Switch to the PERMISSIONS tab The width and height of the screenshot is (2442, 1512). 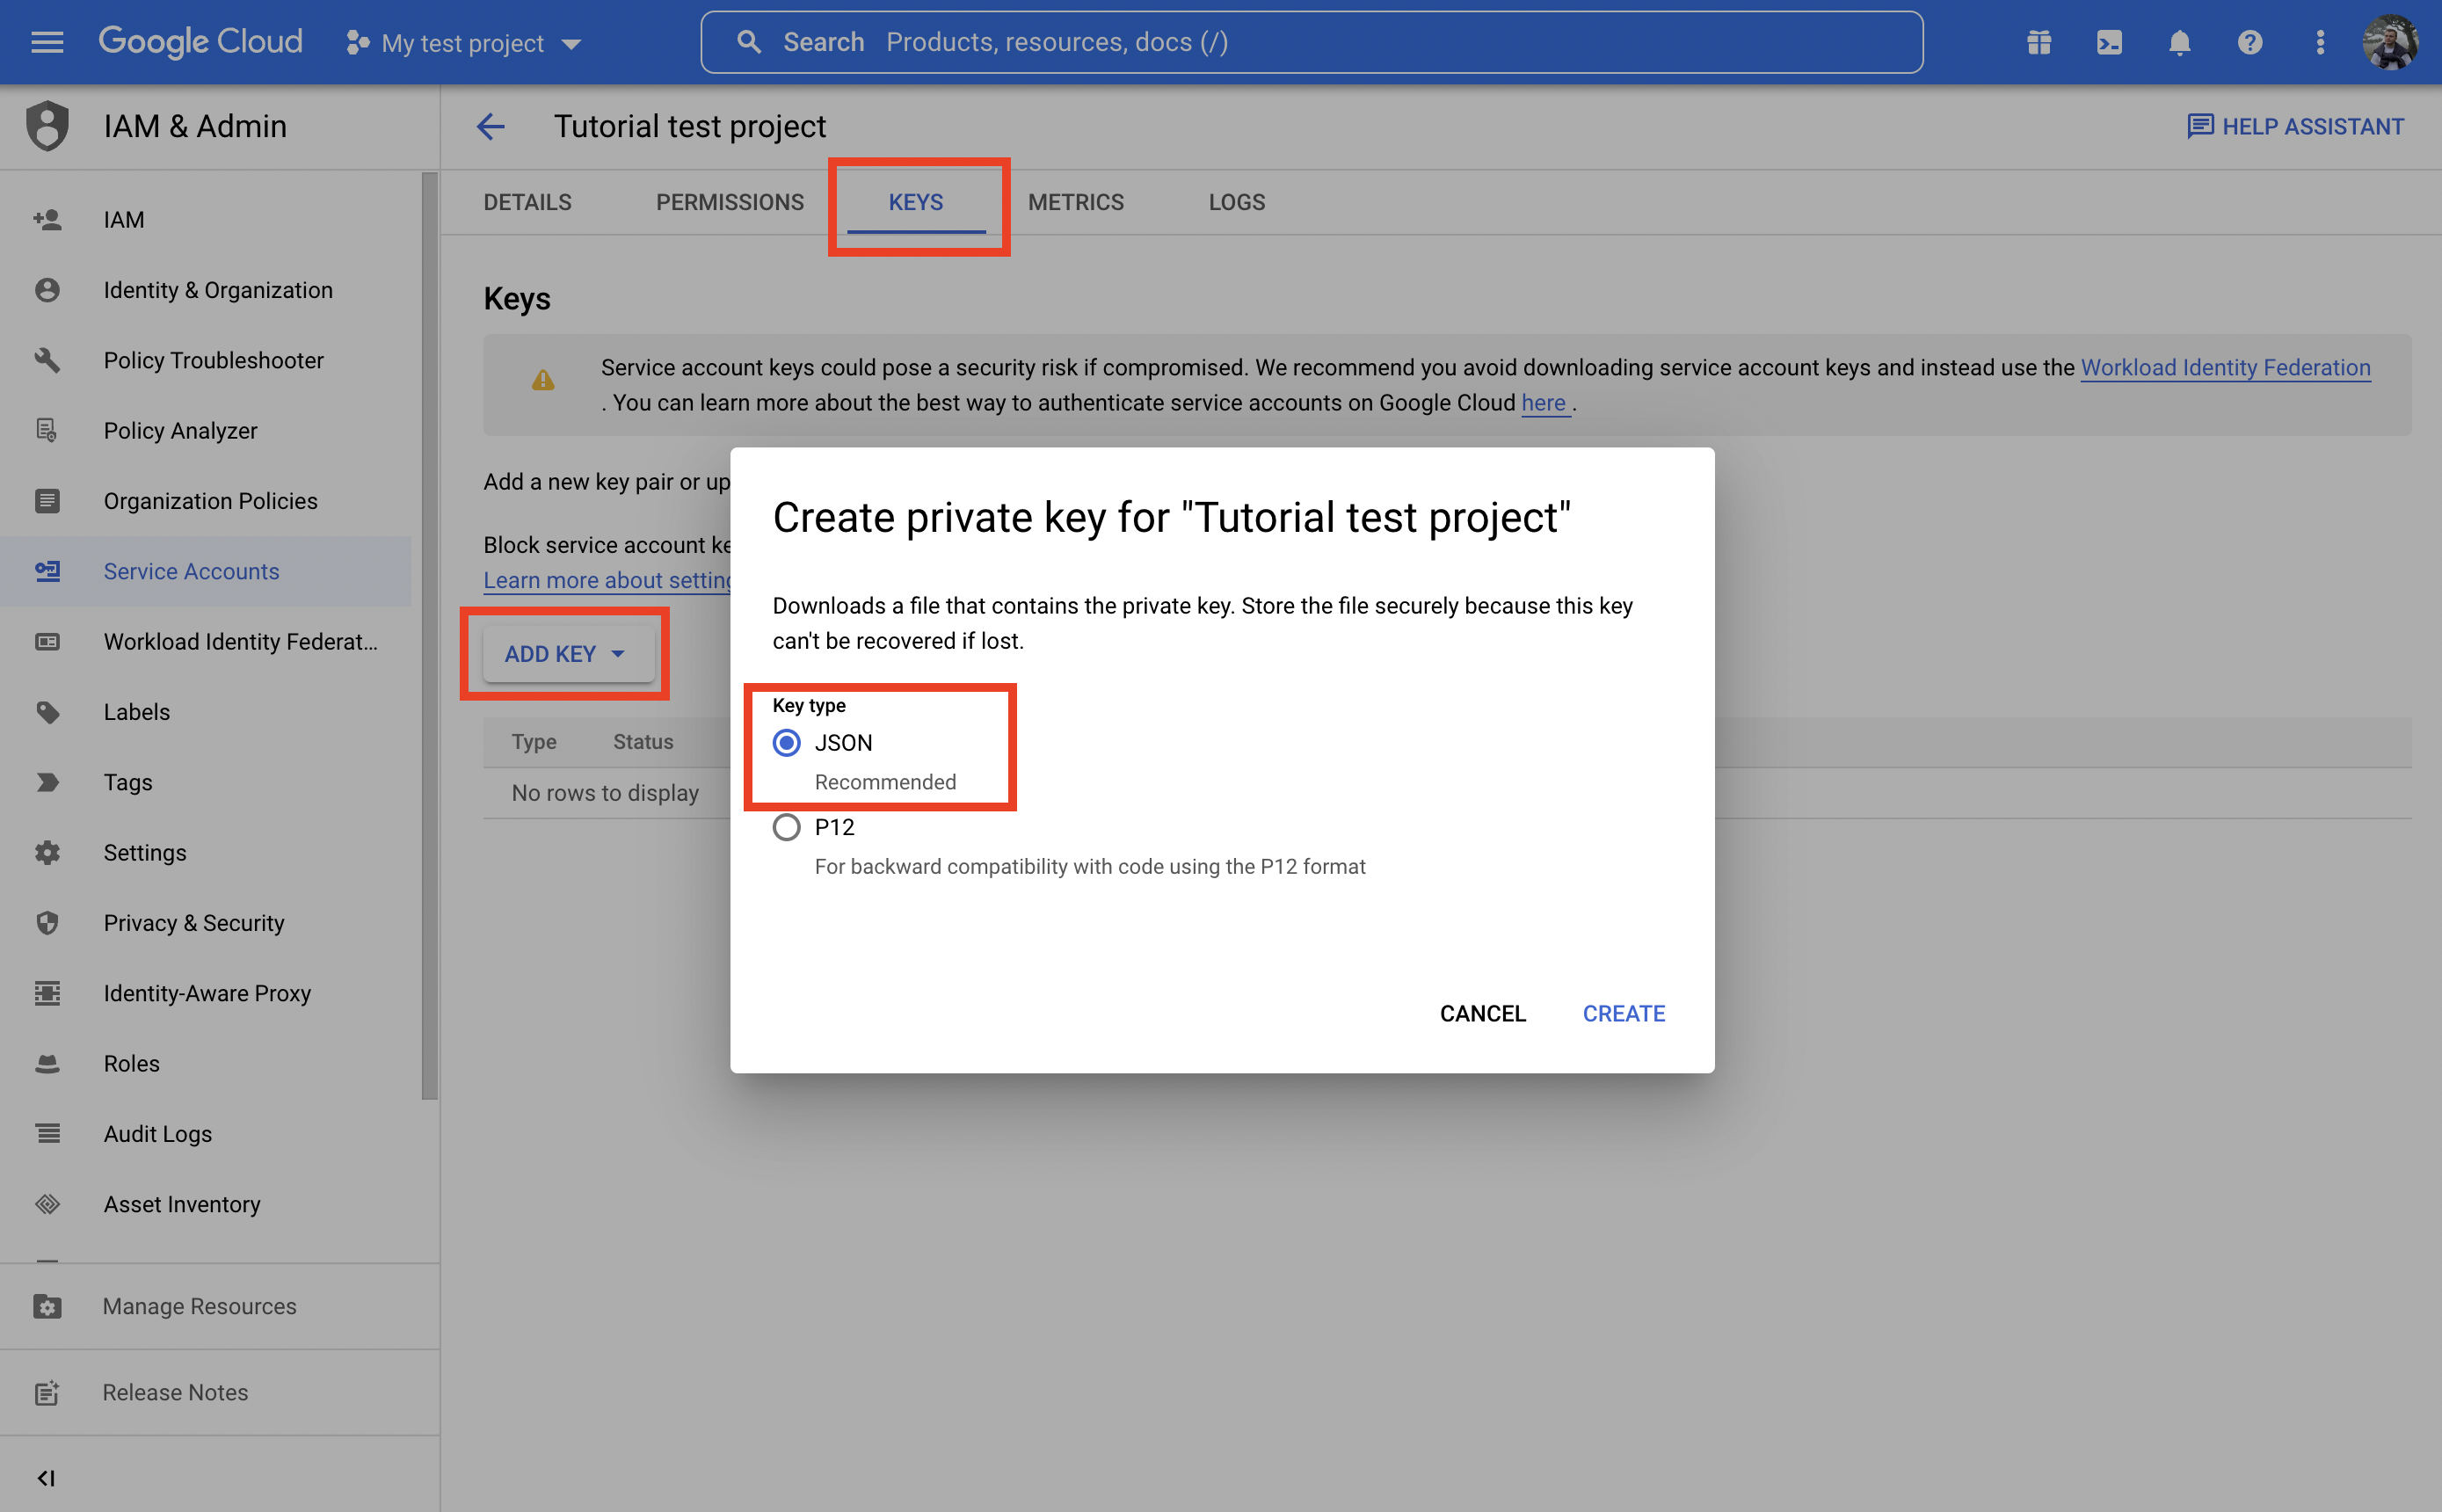pos(729,202)
